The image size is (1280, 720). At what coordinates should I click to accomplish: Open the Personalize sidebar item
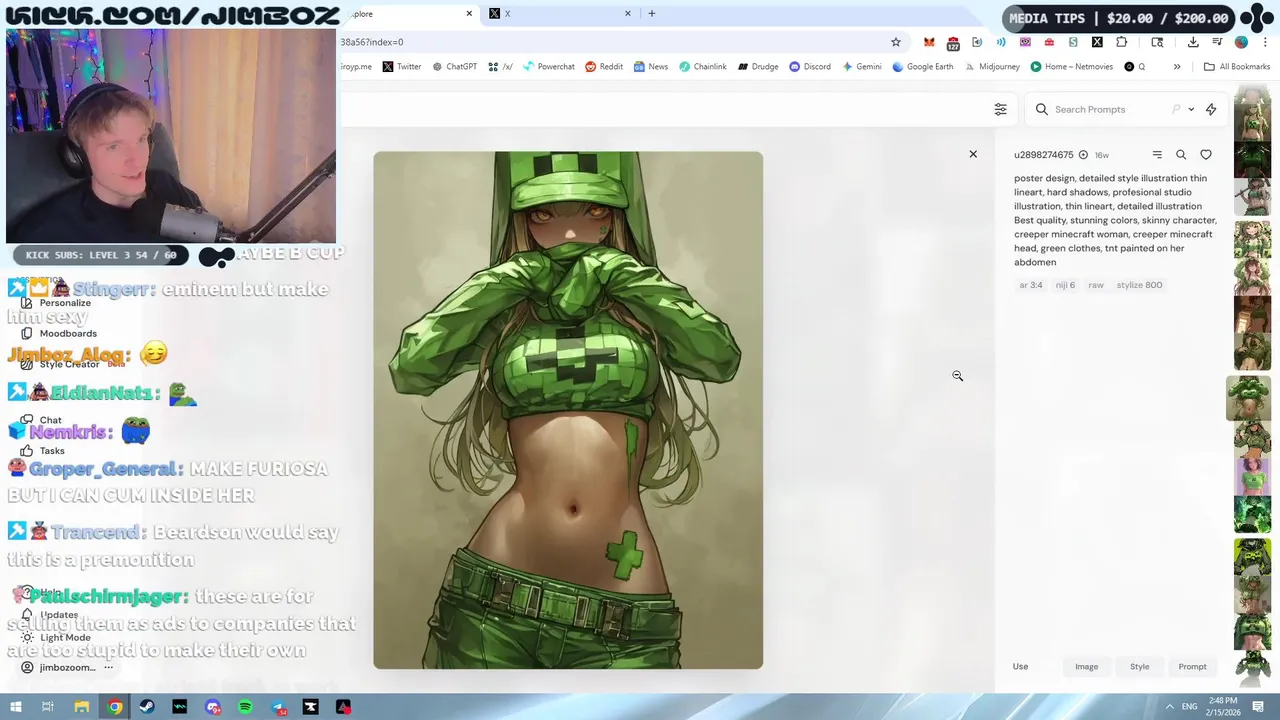[x=56, y=303]
